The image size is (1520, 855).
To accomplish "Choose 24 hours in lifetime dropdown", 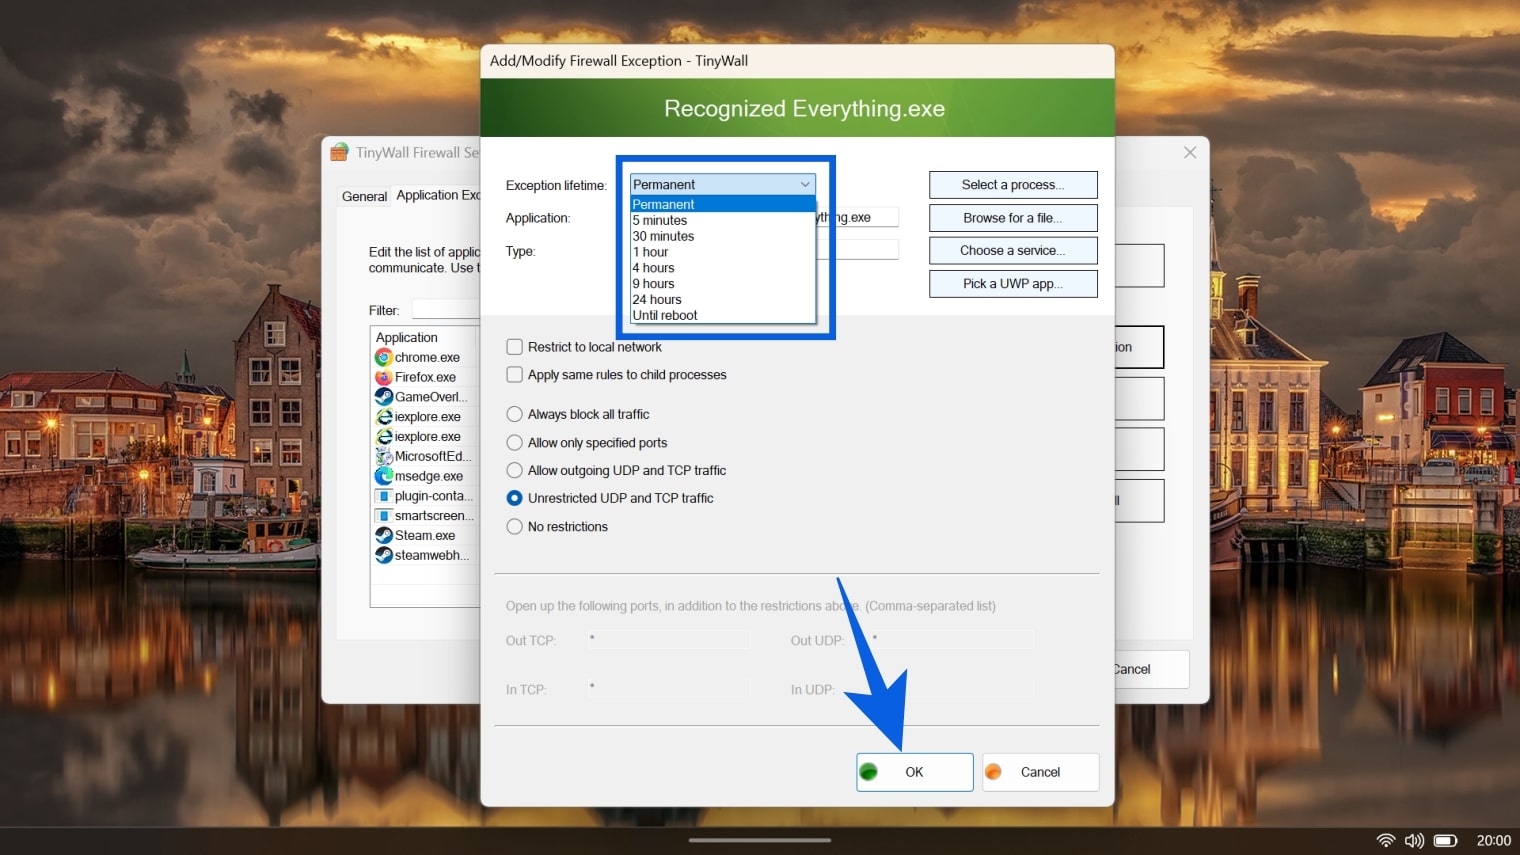I will click(723, 300).
